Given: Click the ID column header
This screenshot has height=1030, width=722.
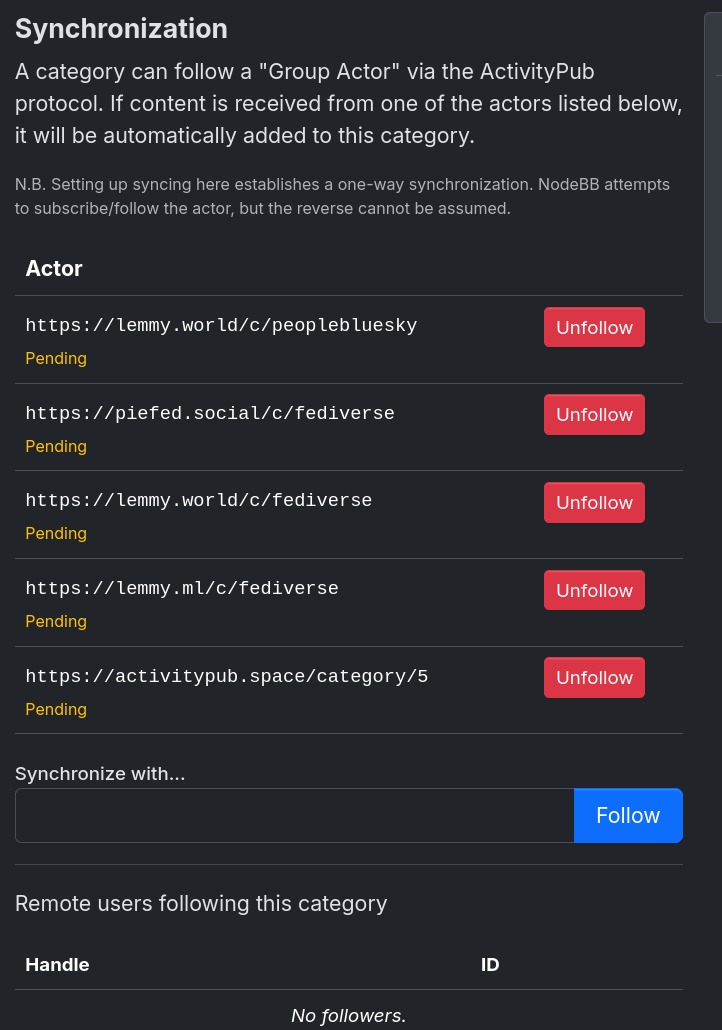Looking at the screenshot, I should 489,964.
